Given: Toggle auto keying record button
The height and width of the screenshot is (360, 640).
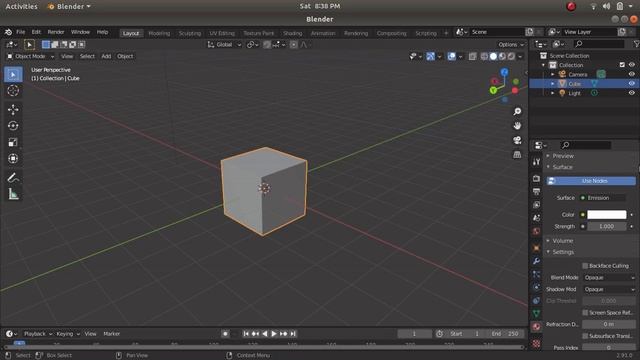Looking at the screenshot, I should 225,334.
